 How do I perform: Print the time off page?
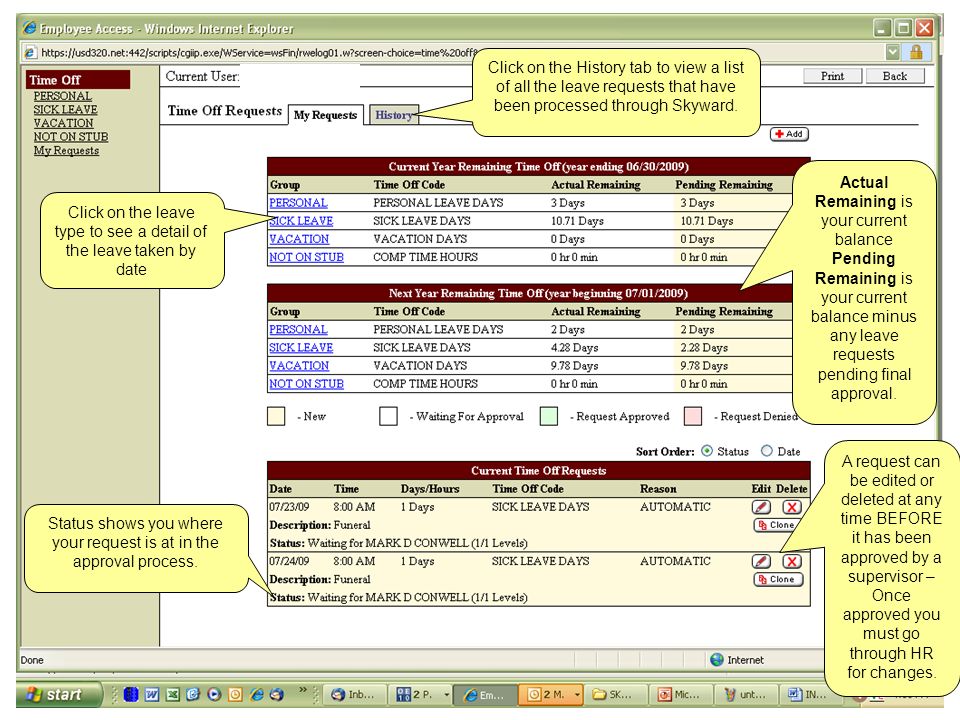833,76
